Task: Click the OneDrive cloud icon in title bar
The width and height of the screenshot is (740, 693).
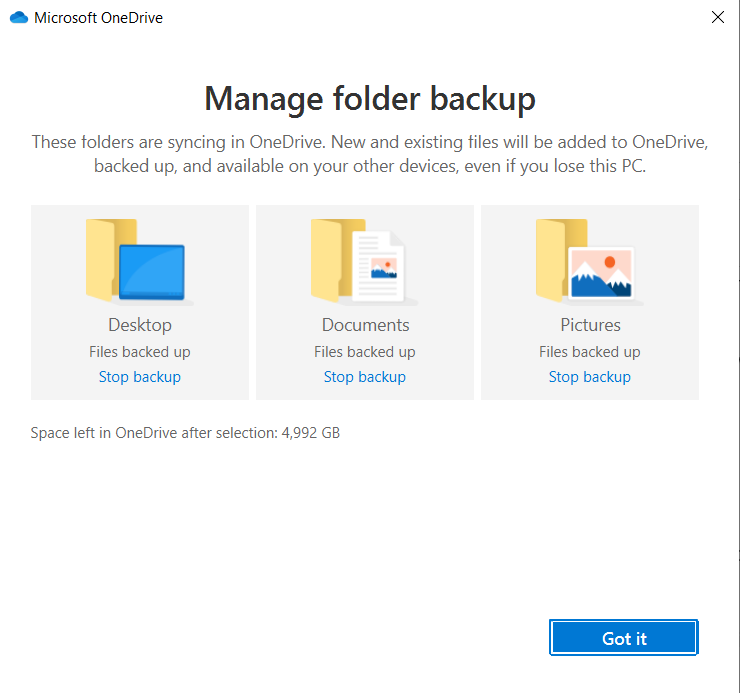Action: click(19, 18)
